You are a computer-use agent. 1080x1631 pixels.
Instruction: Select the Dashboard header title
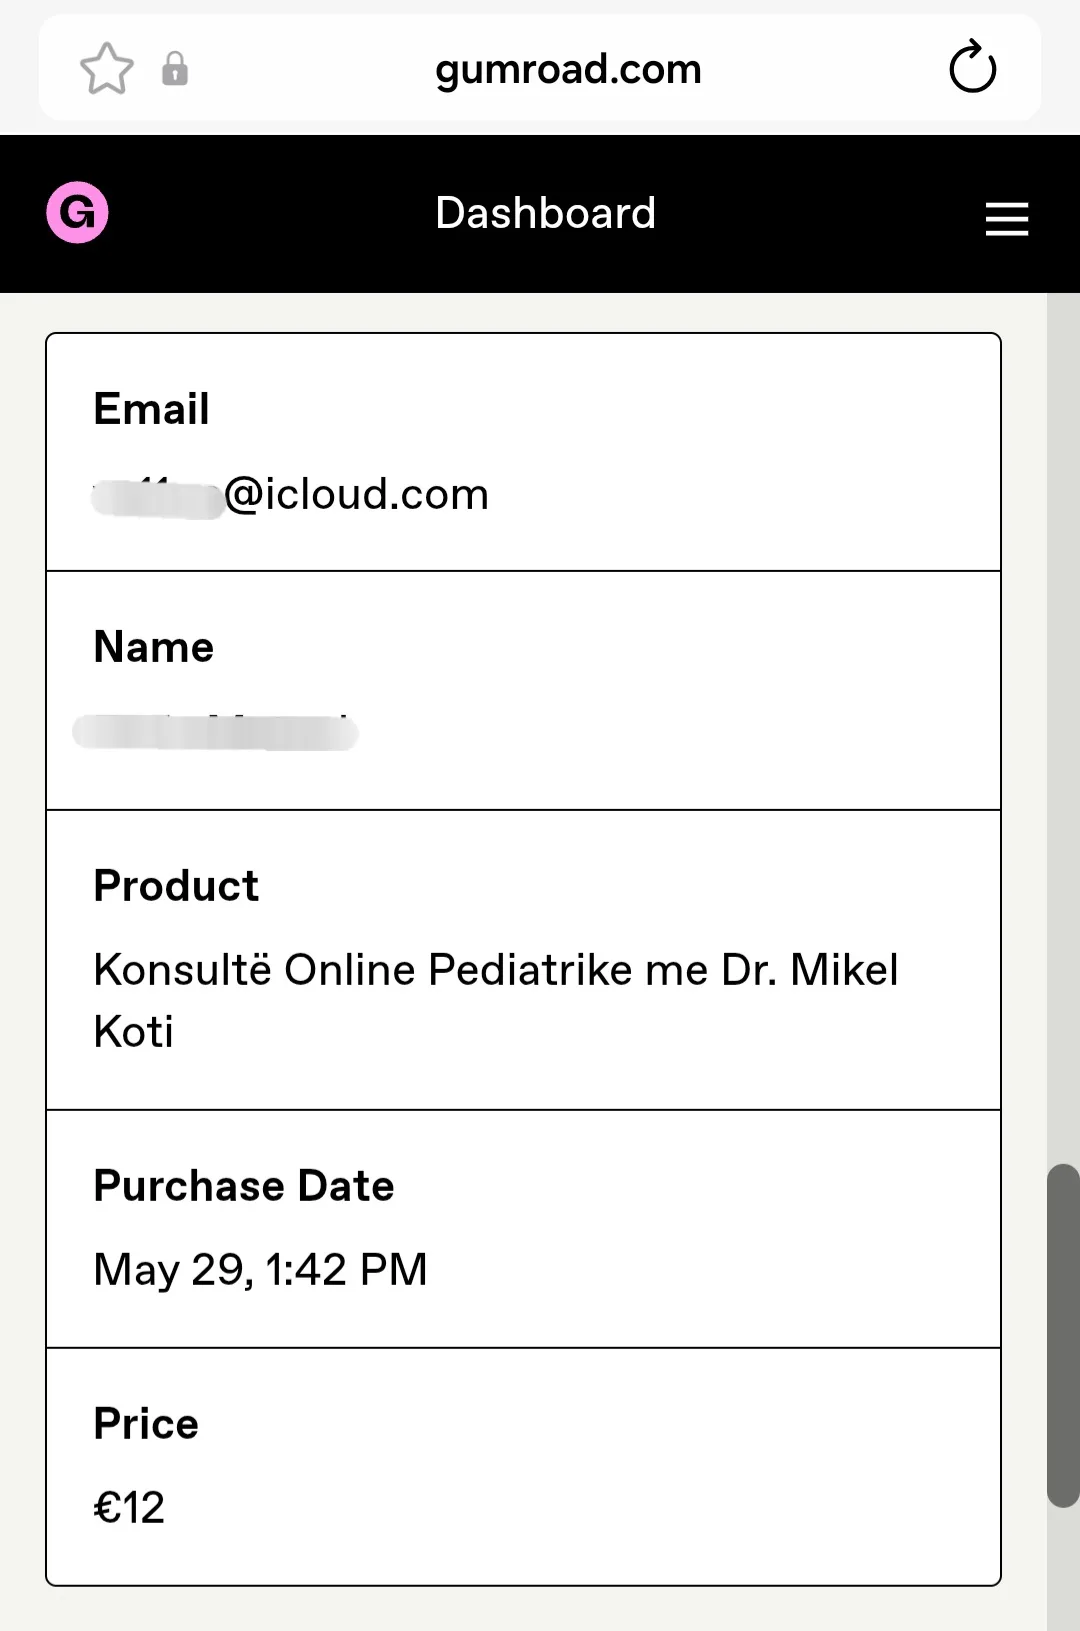[546, 213]
